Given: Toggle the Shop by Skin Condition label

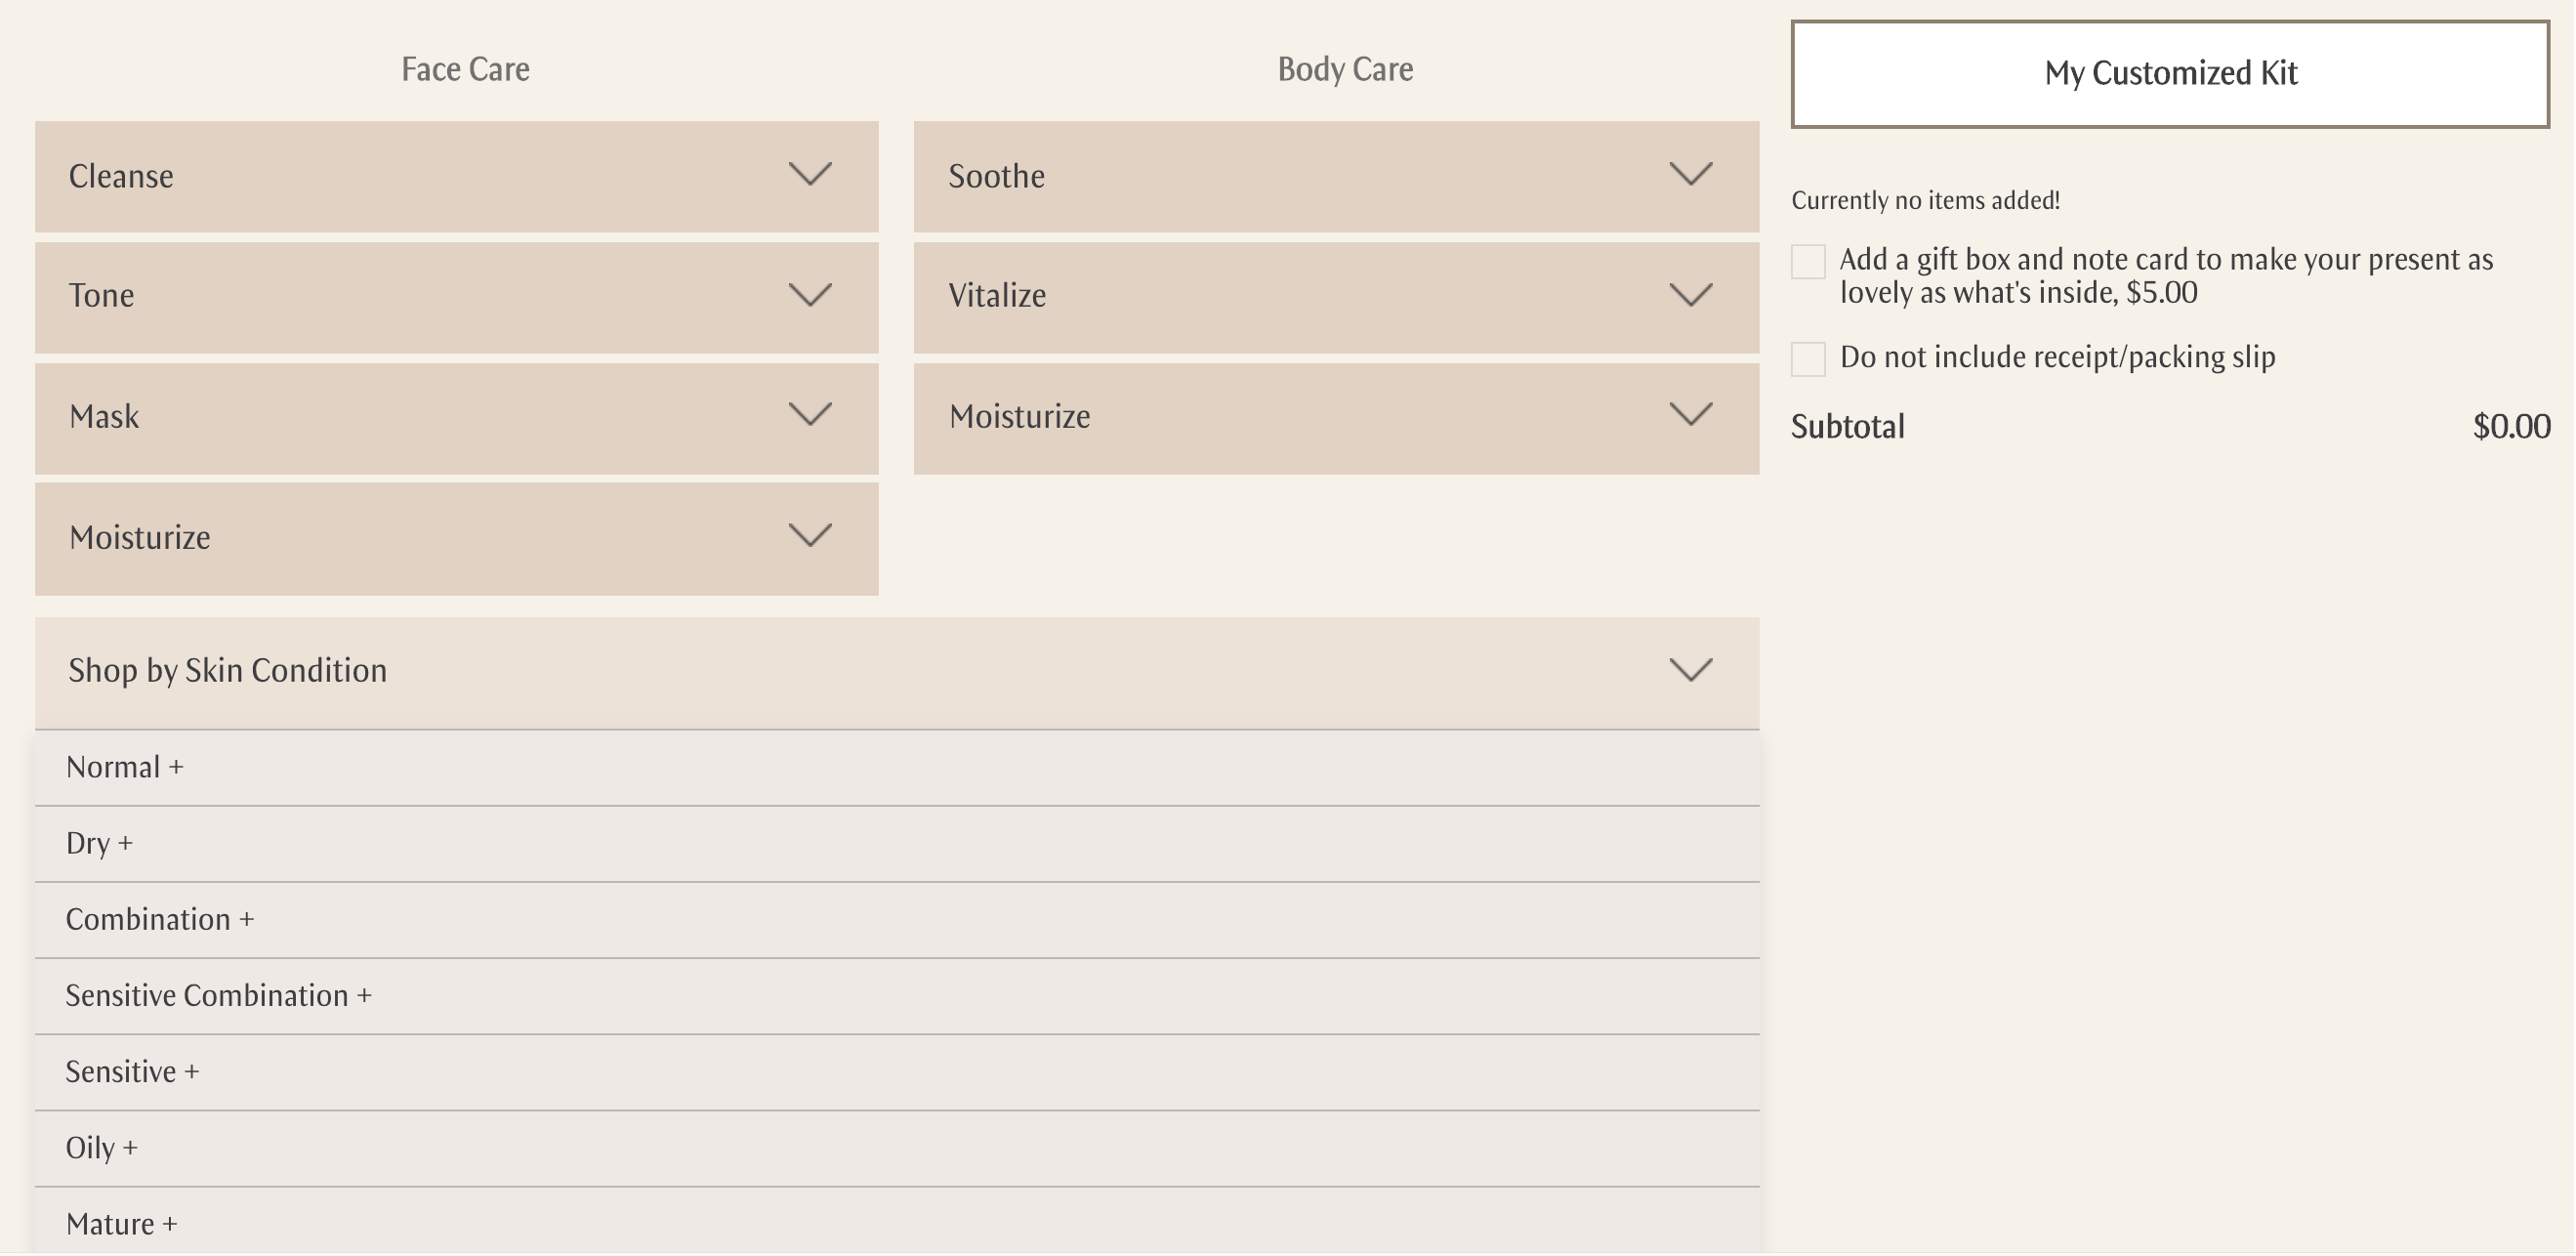Looking at the screenshot, I should 228,670.
